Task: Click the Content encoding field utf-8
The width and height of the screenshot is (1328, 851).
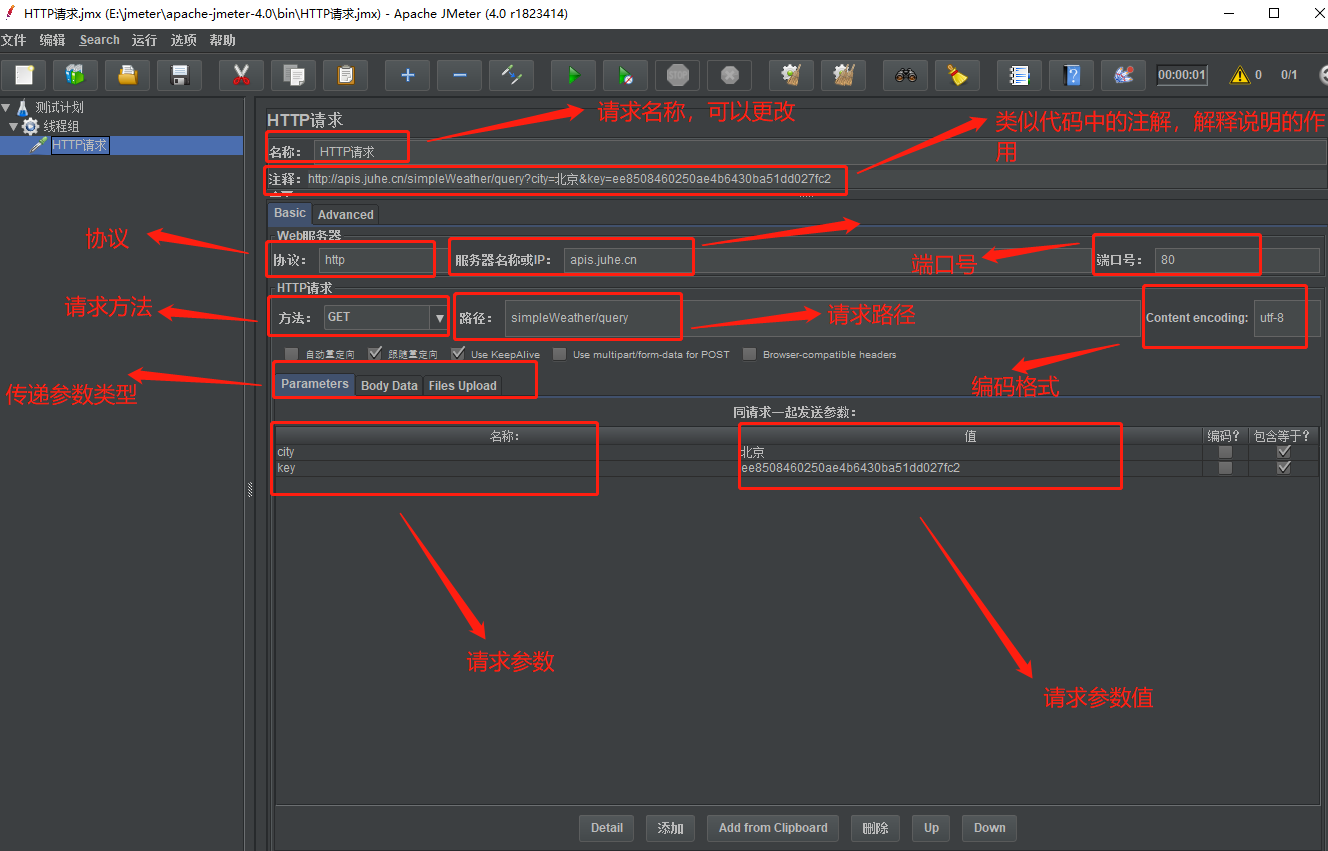Action: [x=1287, y=318]
